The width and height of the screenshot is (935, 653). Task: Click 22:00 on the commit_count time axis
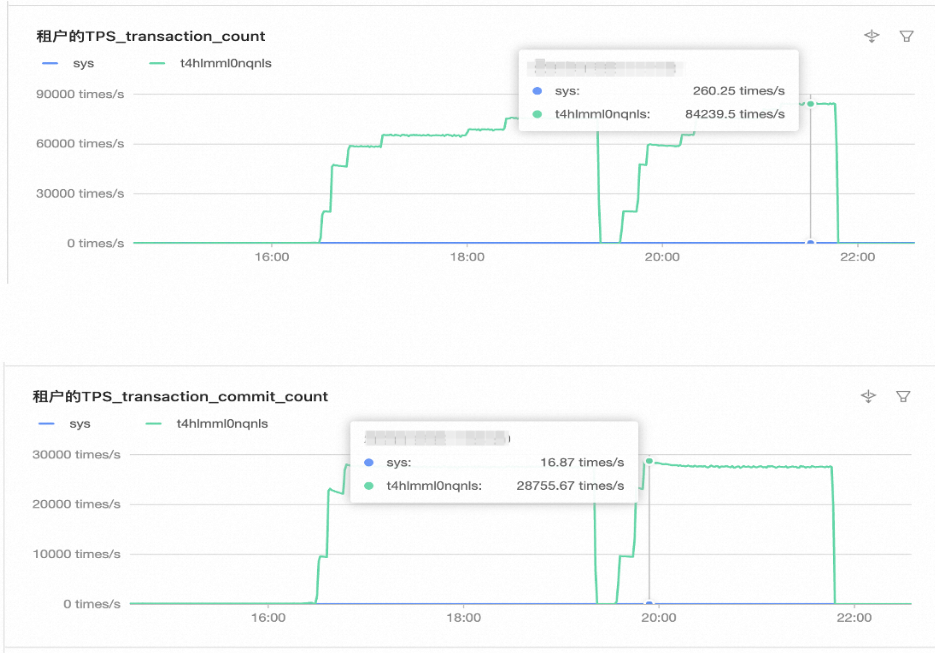click(x=854, y=618)
